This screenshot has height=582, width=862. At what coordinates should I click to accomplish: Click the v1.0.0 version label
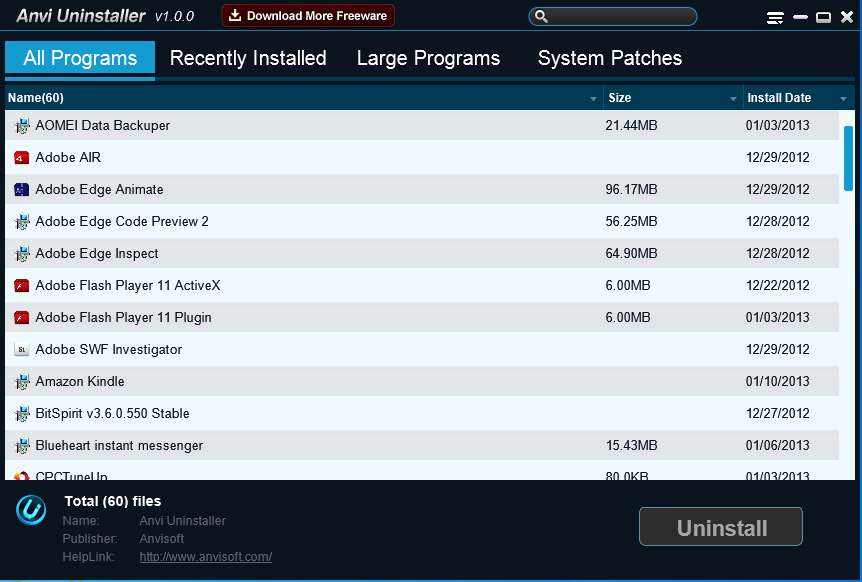click(174, 16)
